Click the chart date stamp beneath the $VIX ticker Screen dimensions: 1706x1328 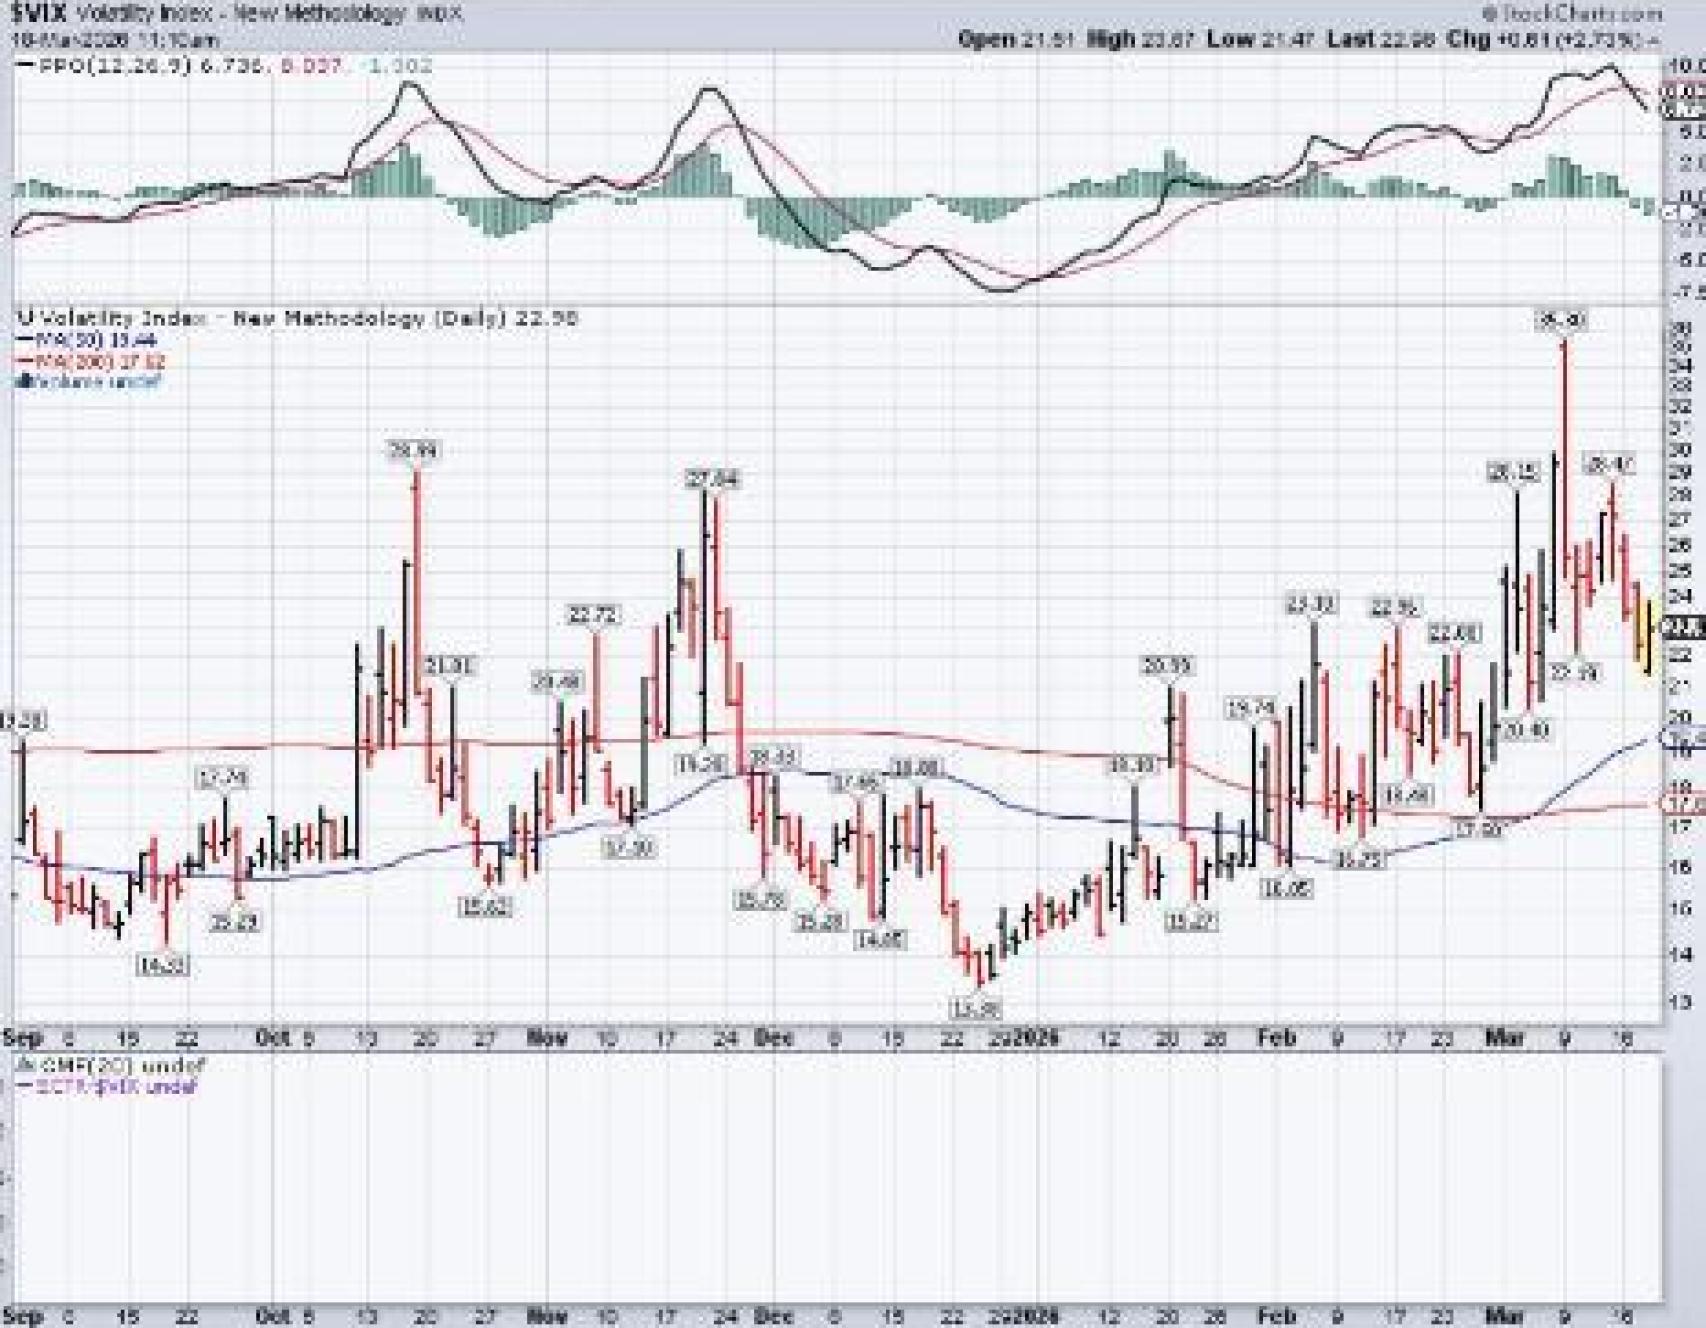tap(116, 40)
